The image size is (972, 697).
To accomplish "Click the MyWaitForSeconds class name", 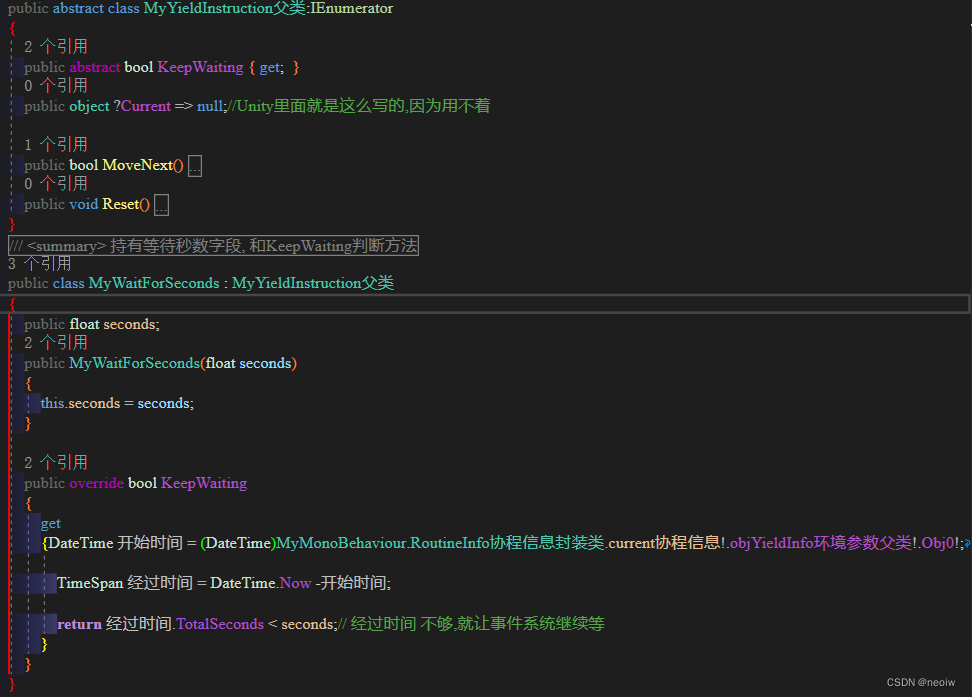I will tap(153, 283).
